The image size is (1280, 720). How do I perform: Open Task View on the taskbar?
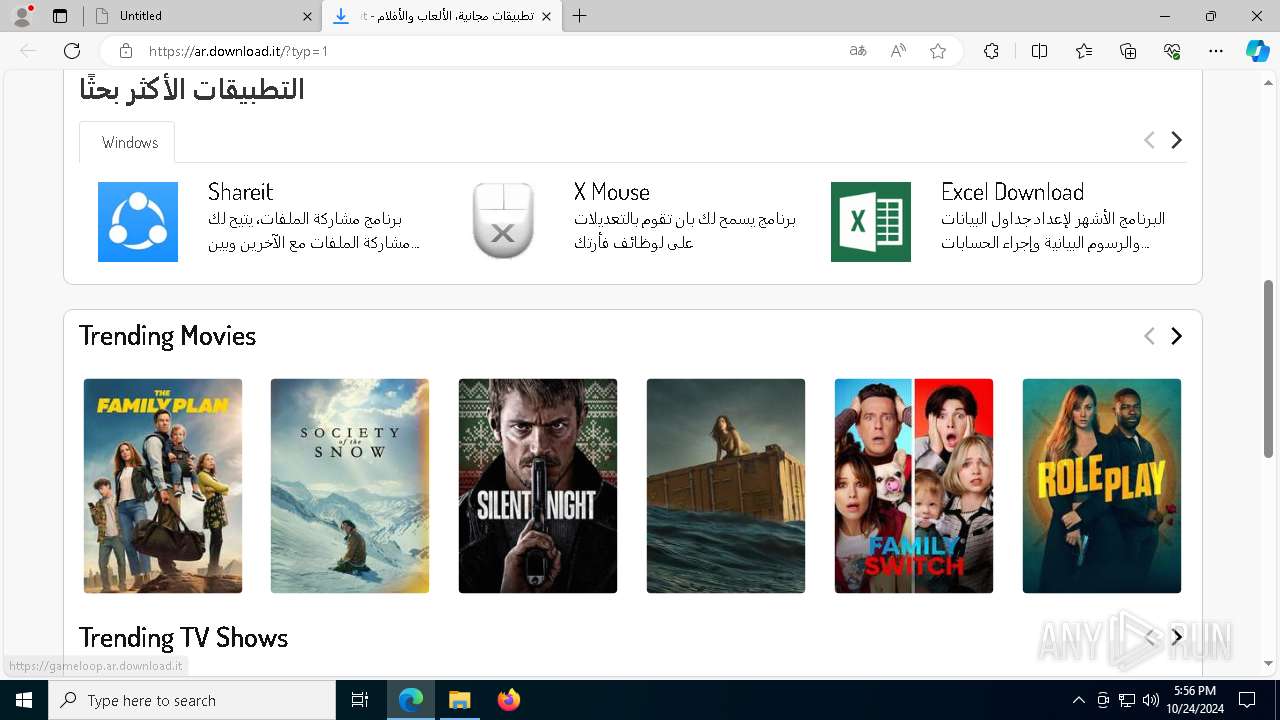360,700
